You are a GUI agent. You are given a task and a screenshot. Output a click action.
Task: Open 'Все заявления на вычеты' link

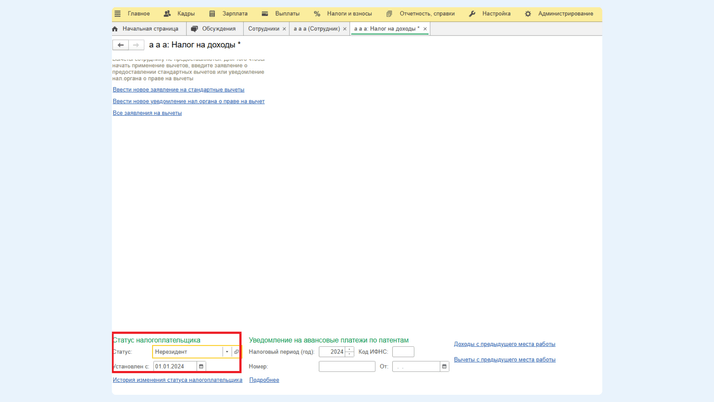pos(147,113)
